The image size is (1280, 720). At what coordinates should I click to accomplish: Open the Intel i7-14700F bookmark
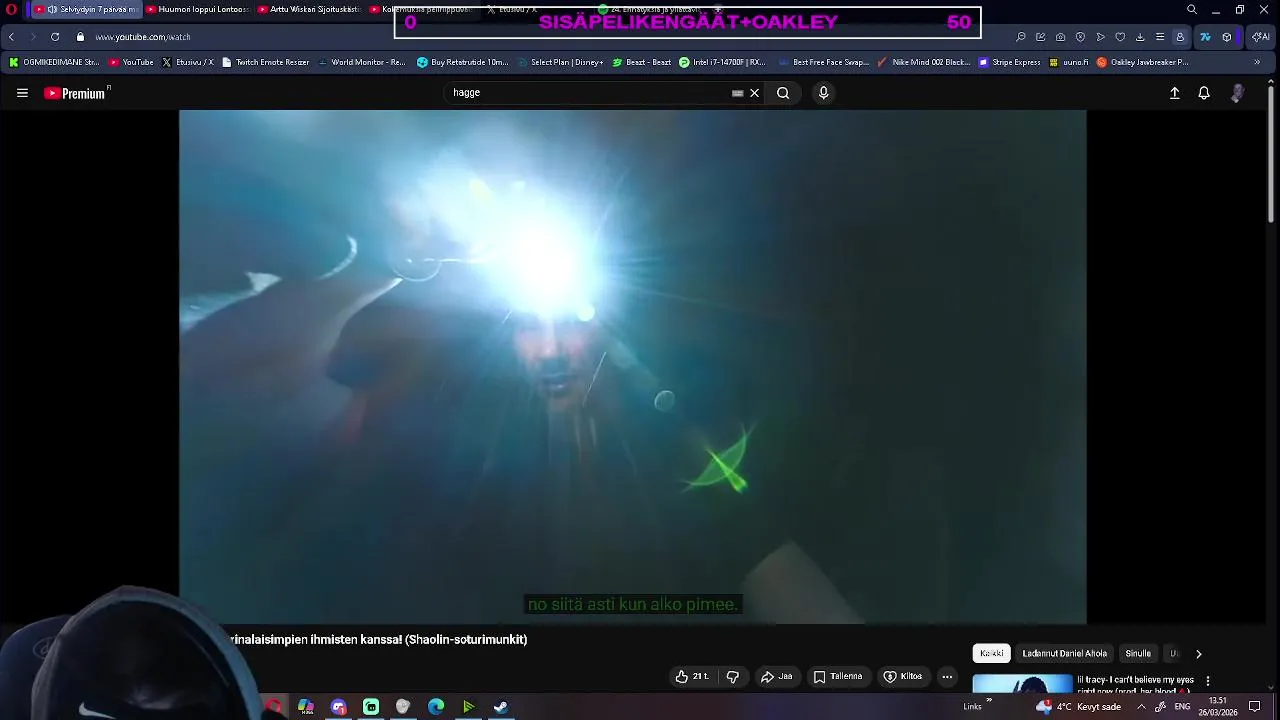point(722,62)
